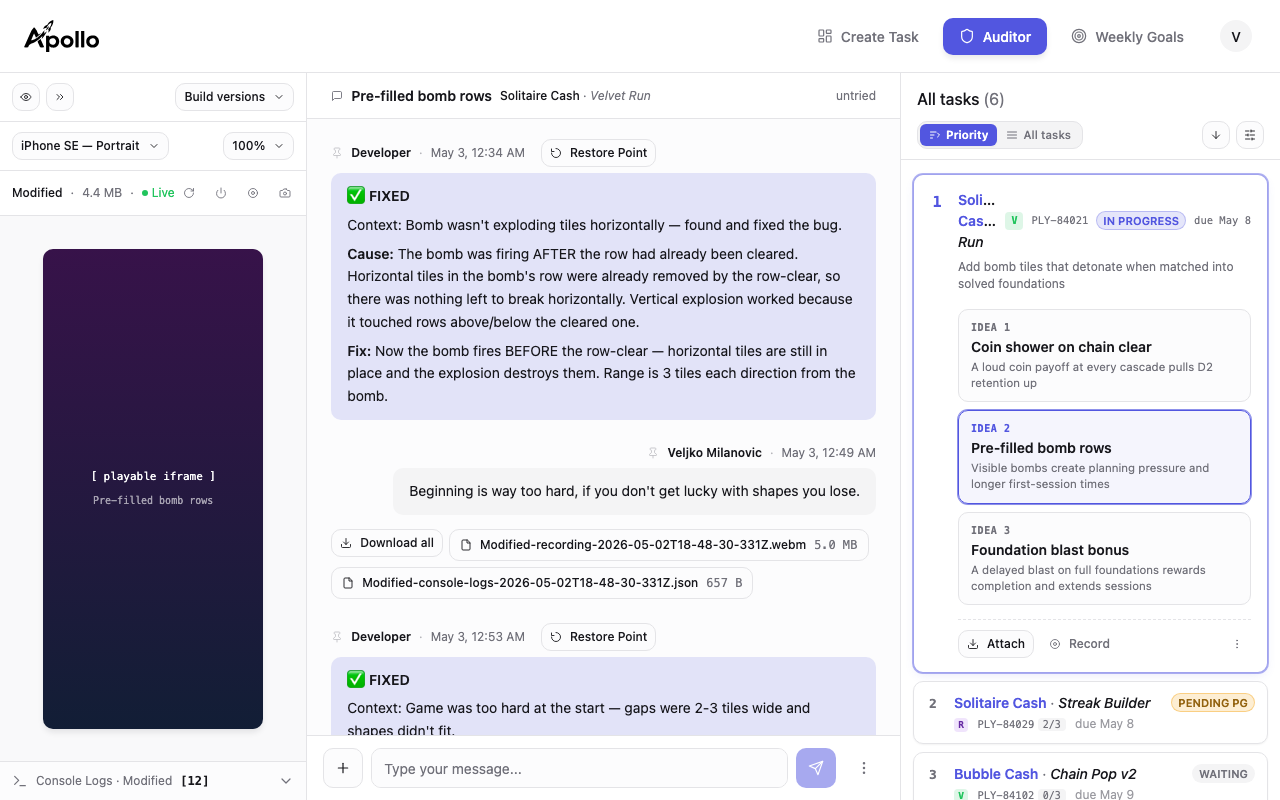The height and width of the screenshot is (800, 1280).
Task: Open the Modified-recording webm file attachment
Action: [659, 545]
